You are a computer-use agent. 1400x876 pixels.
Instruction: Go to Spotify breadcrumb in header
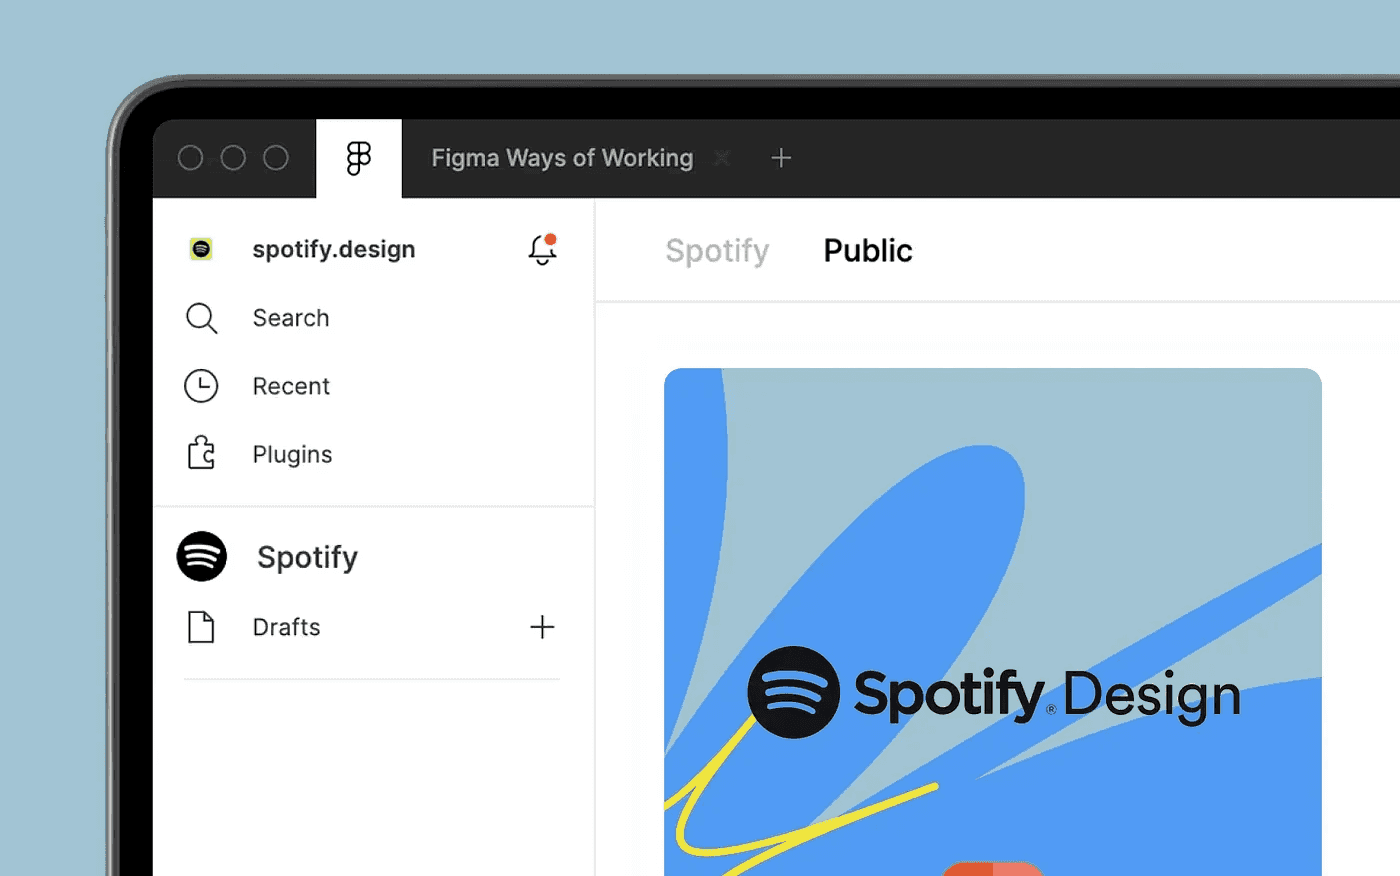tap(717, 250)
